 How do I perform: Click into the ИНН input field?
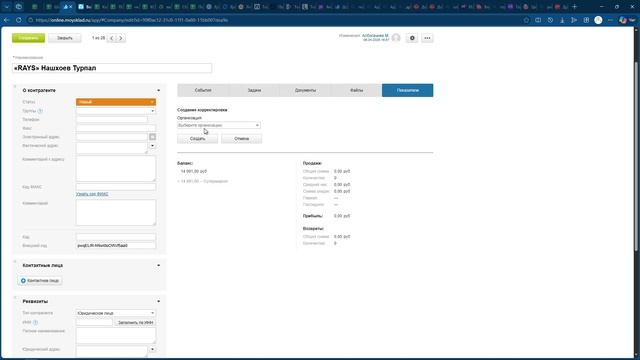tap(94, 322)
